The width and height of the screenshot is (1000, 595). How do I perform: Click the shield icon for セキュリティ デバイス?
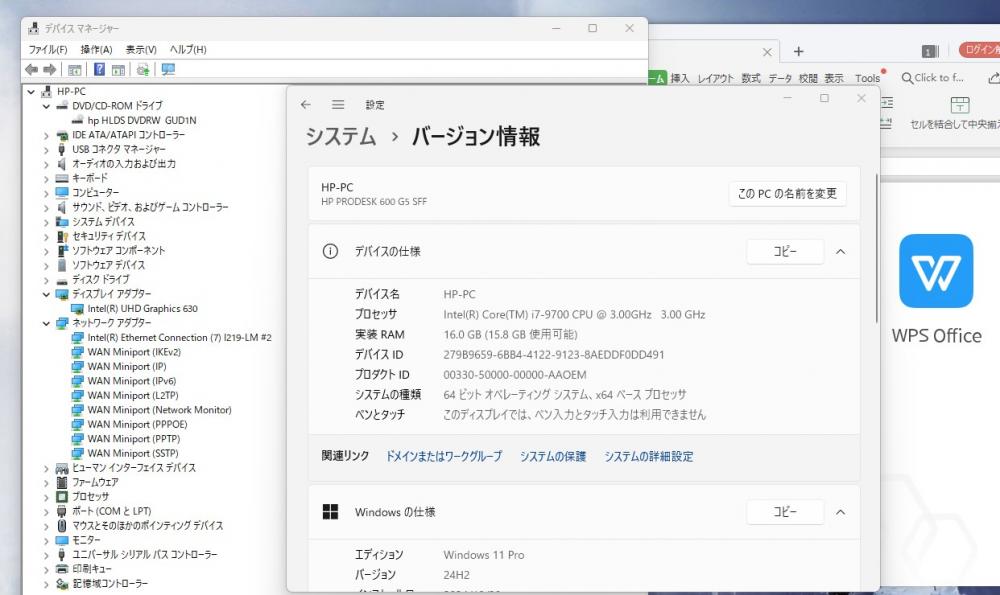(62, 236)
